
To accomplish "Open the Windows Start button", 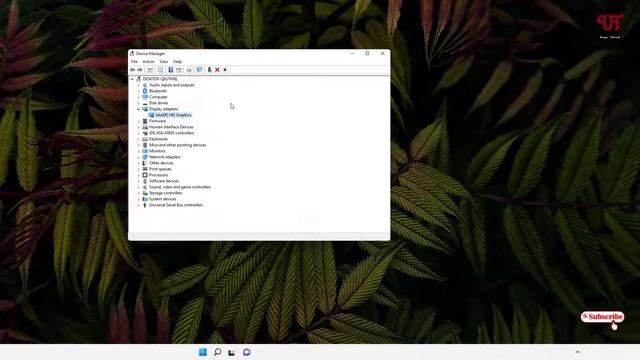I will tap(203, 352).
